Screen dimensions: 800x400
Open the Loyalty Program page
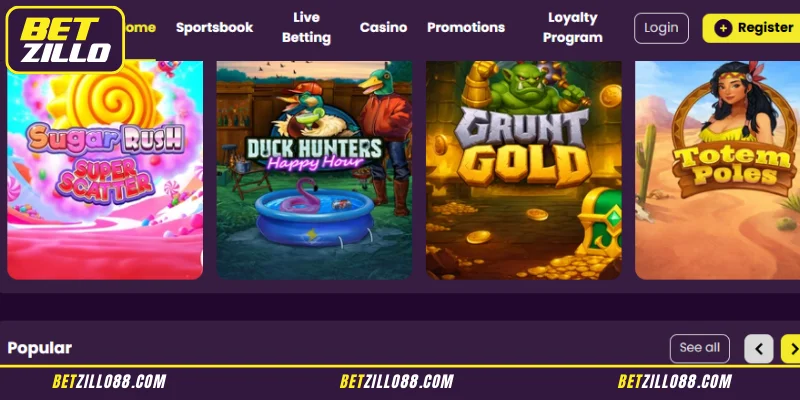pos(572,28)
